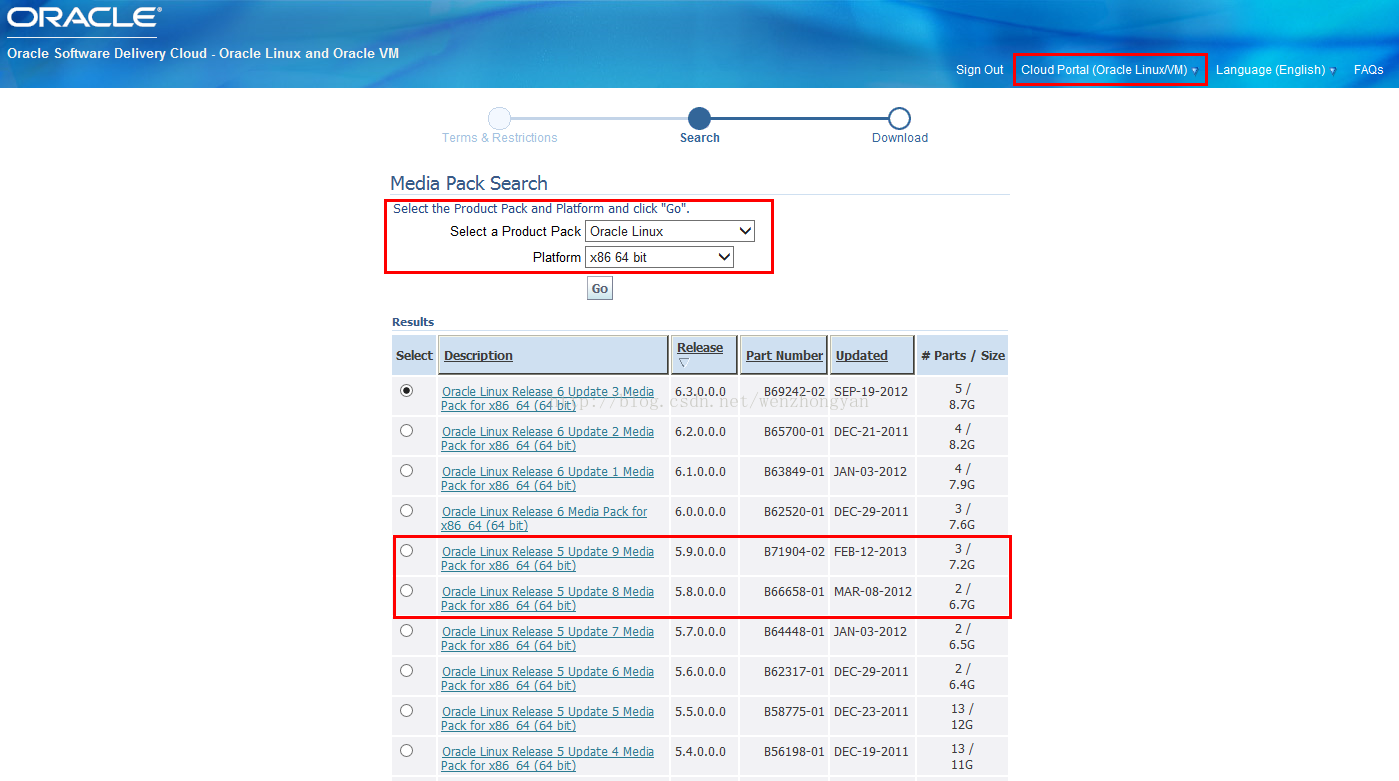Select the Search step circle
Image resolution: width=1399 pixels, height=781 pixels.
pos(700,119)
